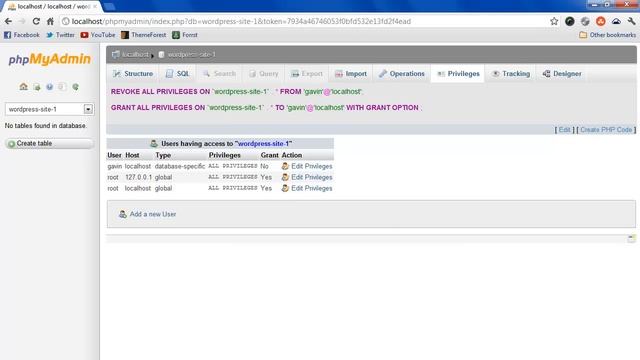Go to phpMyAdmin home icon
640x360 pixels.
point(24,87)
